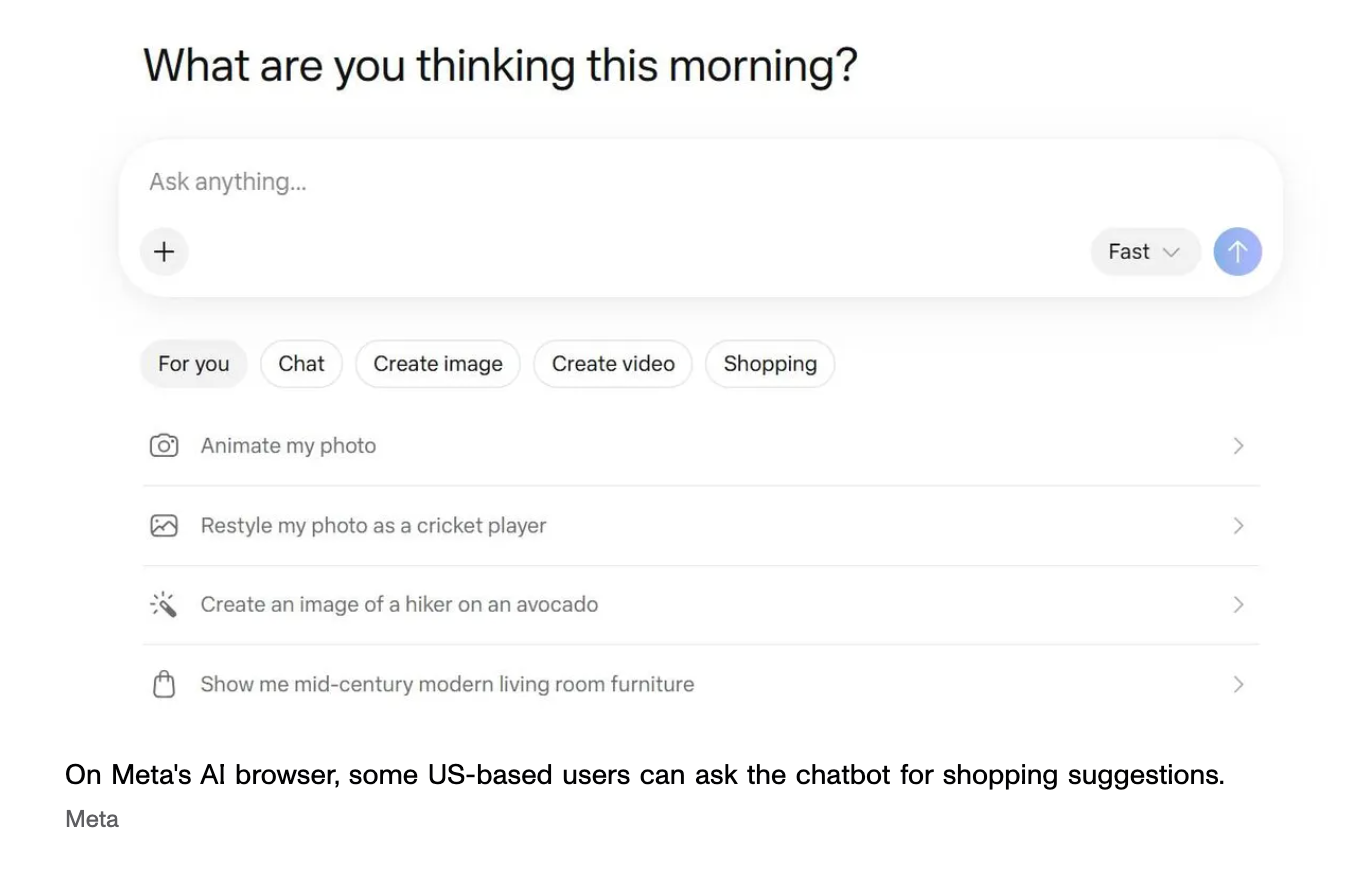Choose the mid-century modern furniture prompt
This screenshot has width=1362, height=882.
[447, 684]
